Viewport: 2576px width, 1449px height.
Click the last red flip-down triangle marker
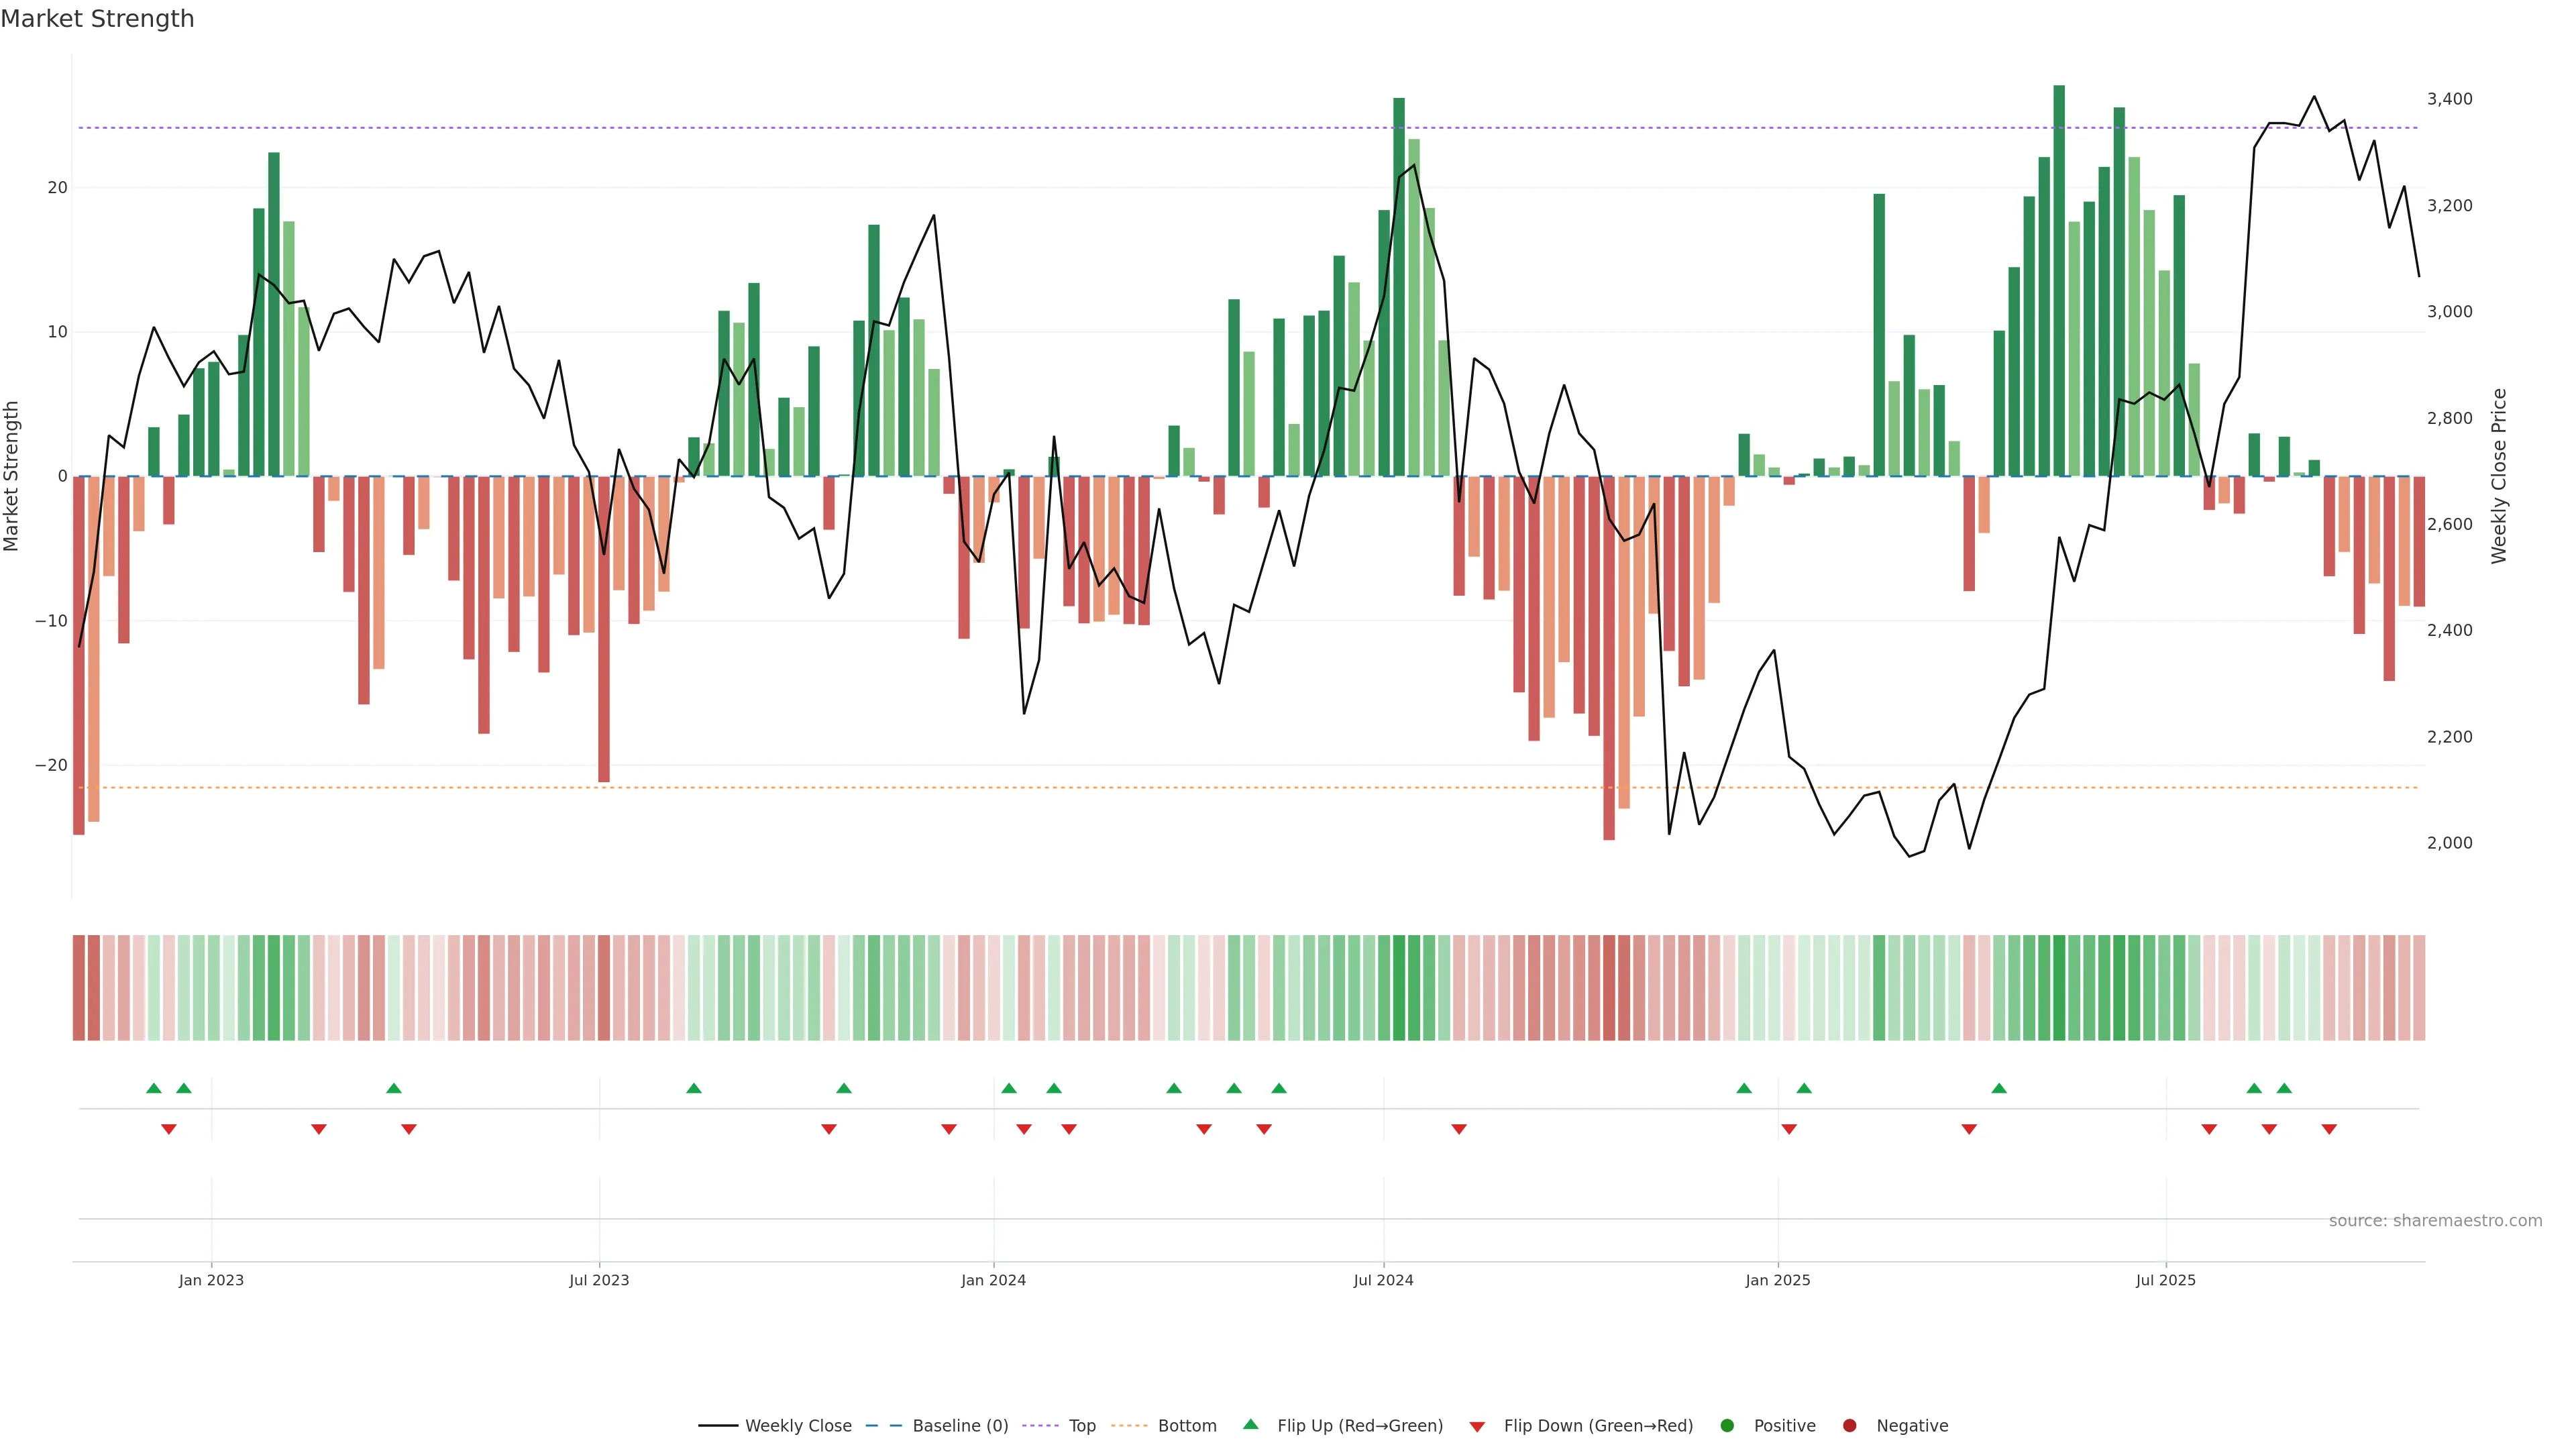[x=2329, y=1129]
